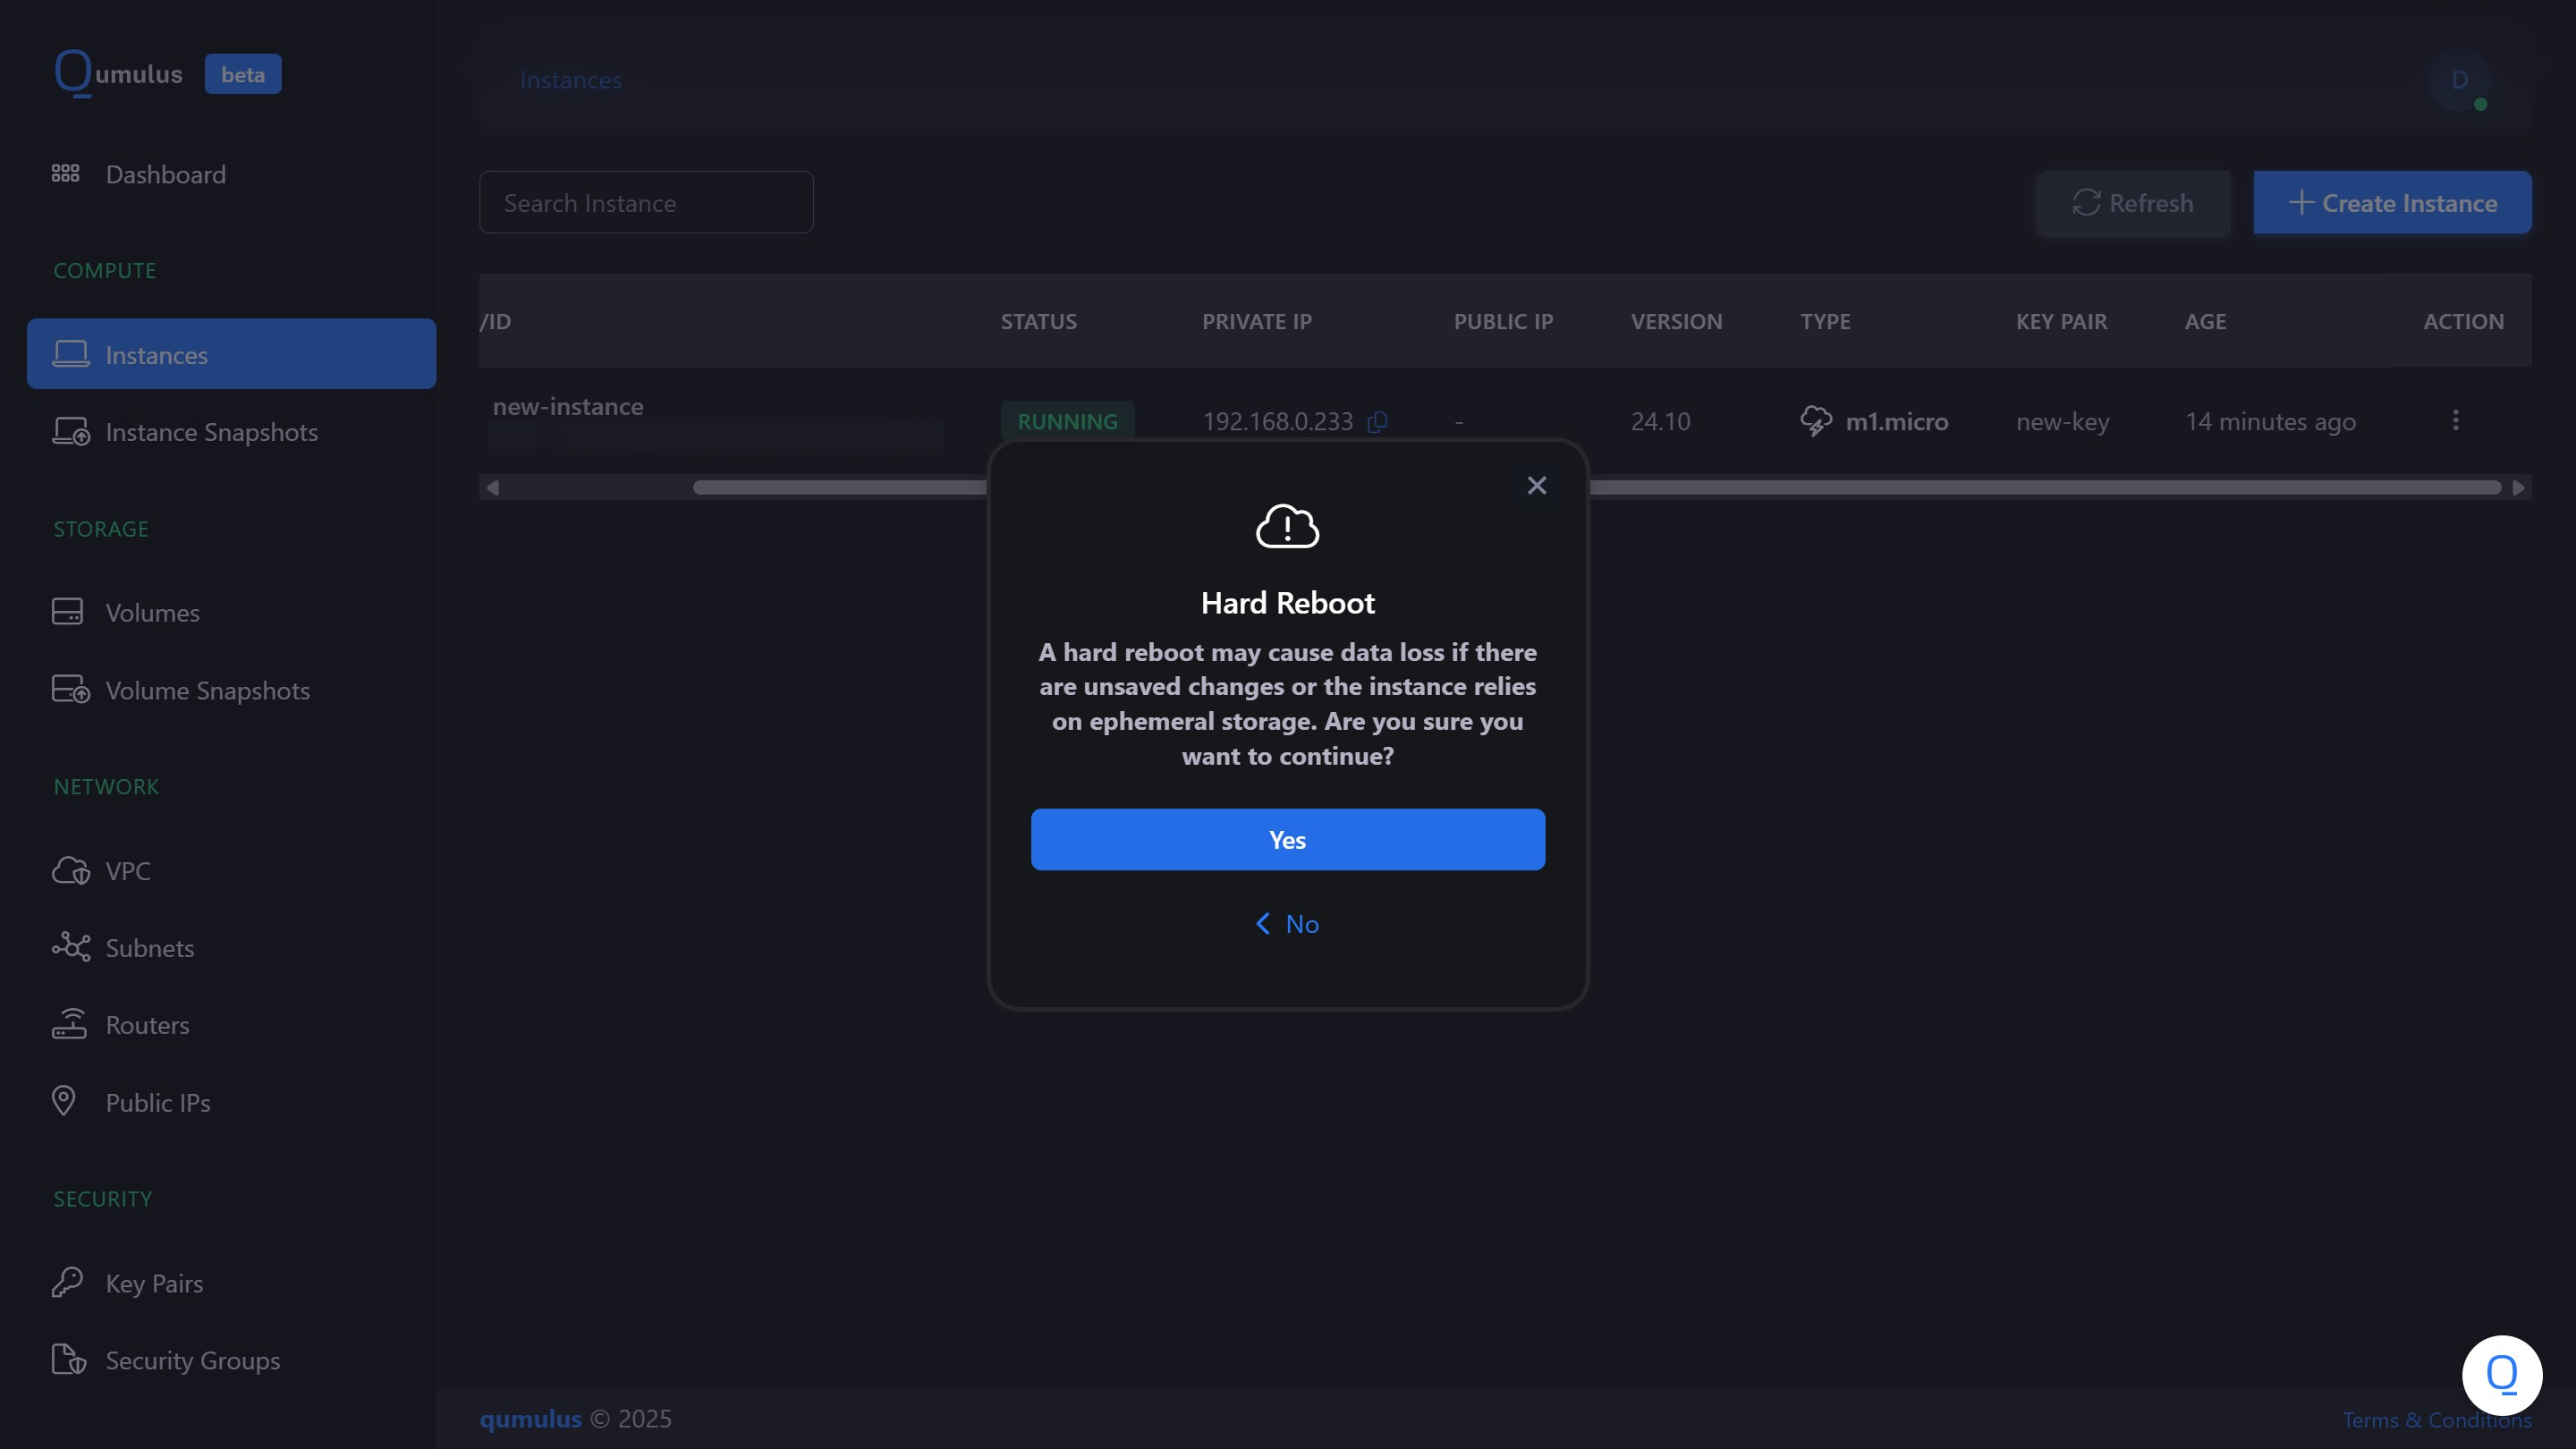Click the Routers icon
The height and width of the screenshot is (1449, 2576).
pyautogui.click(x=69, y=1024)
